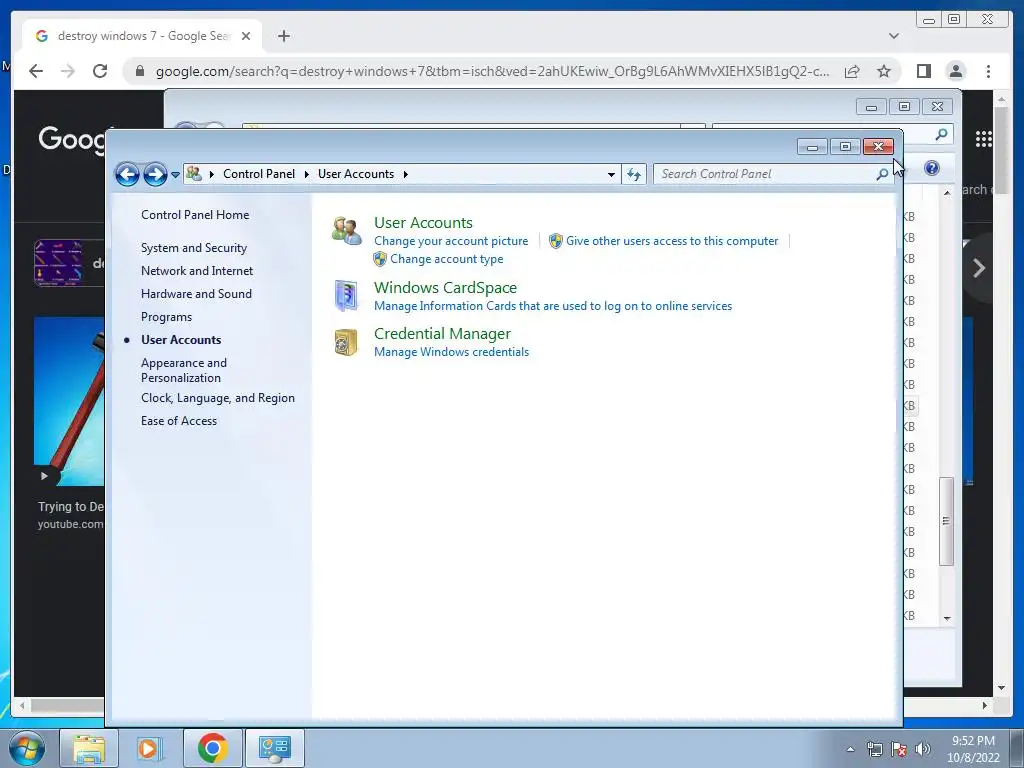This screenshot has height=768, width=1024.
Task: Click Manage Windows credentials
Action: [451, 352]
